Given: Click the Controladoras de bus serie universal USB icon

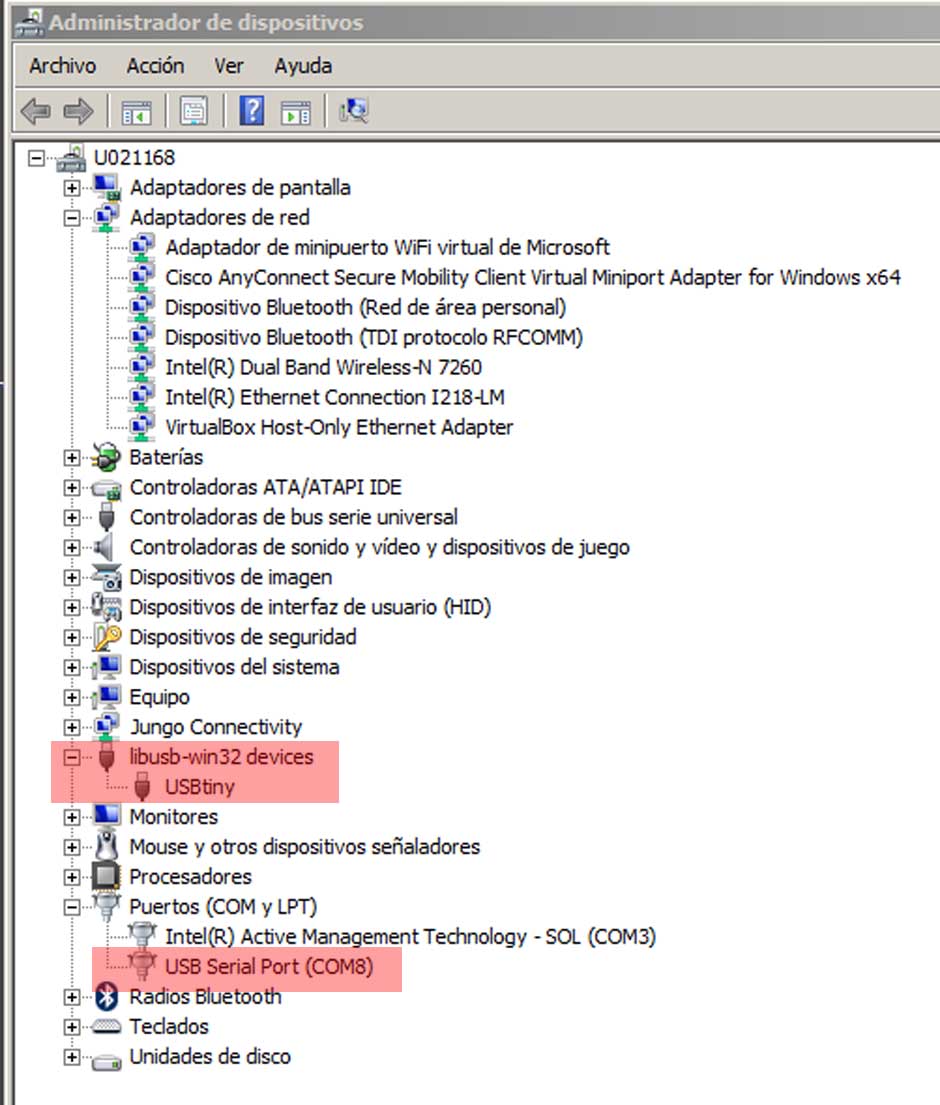Looking at the screenshot, I should 106,517.
